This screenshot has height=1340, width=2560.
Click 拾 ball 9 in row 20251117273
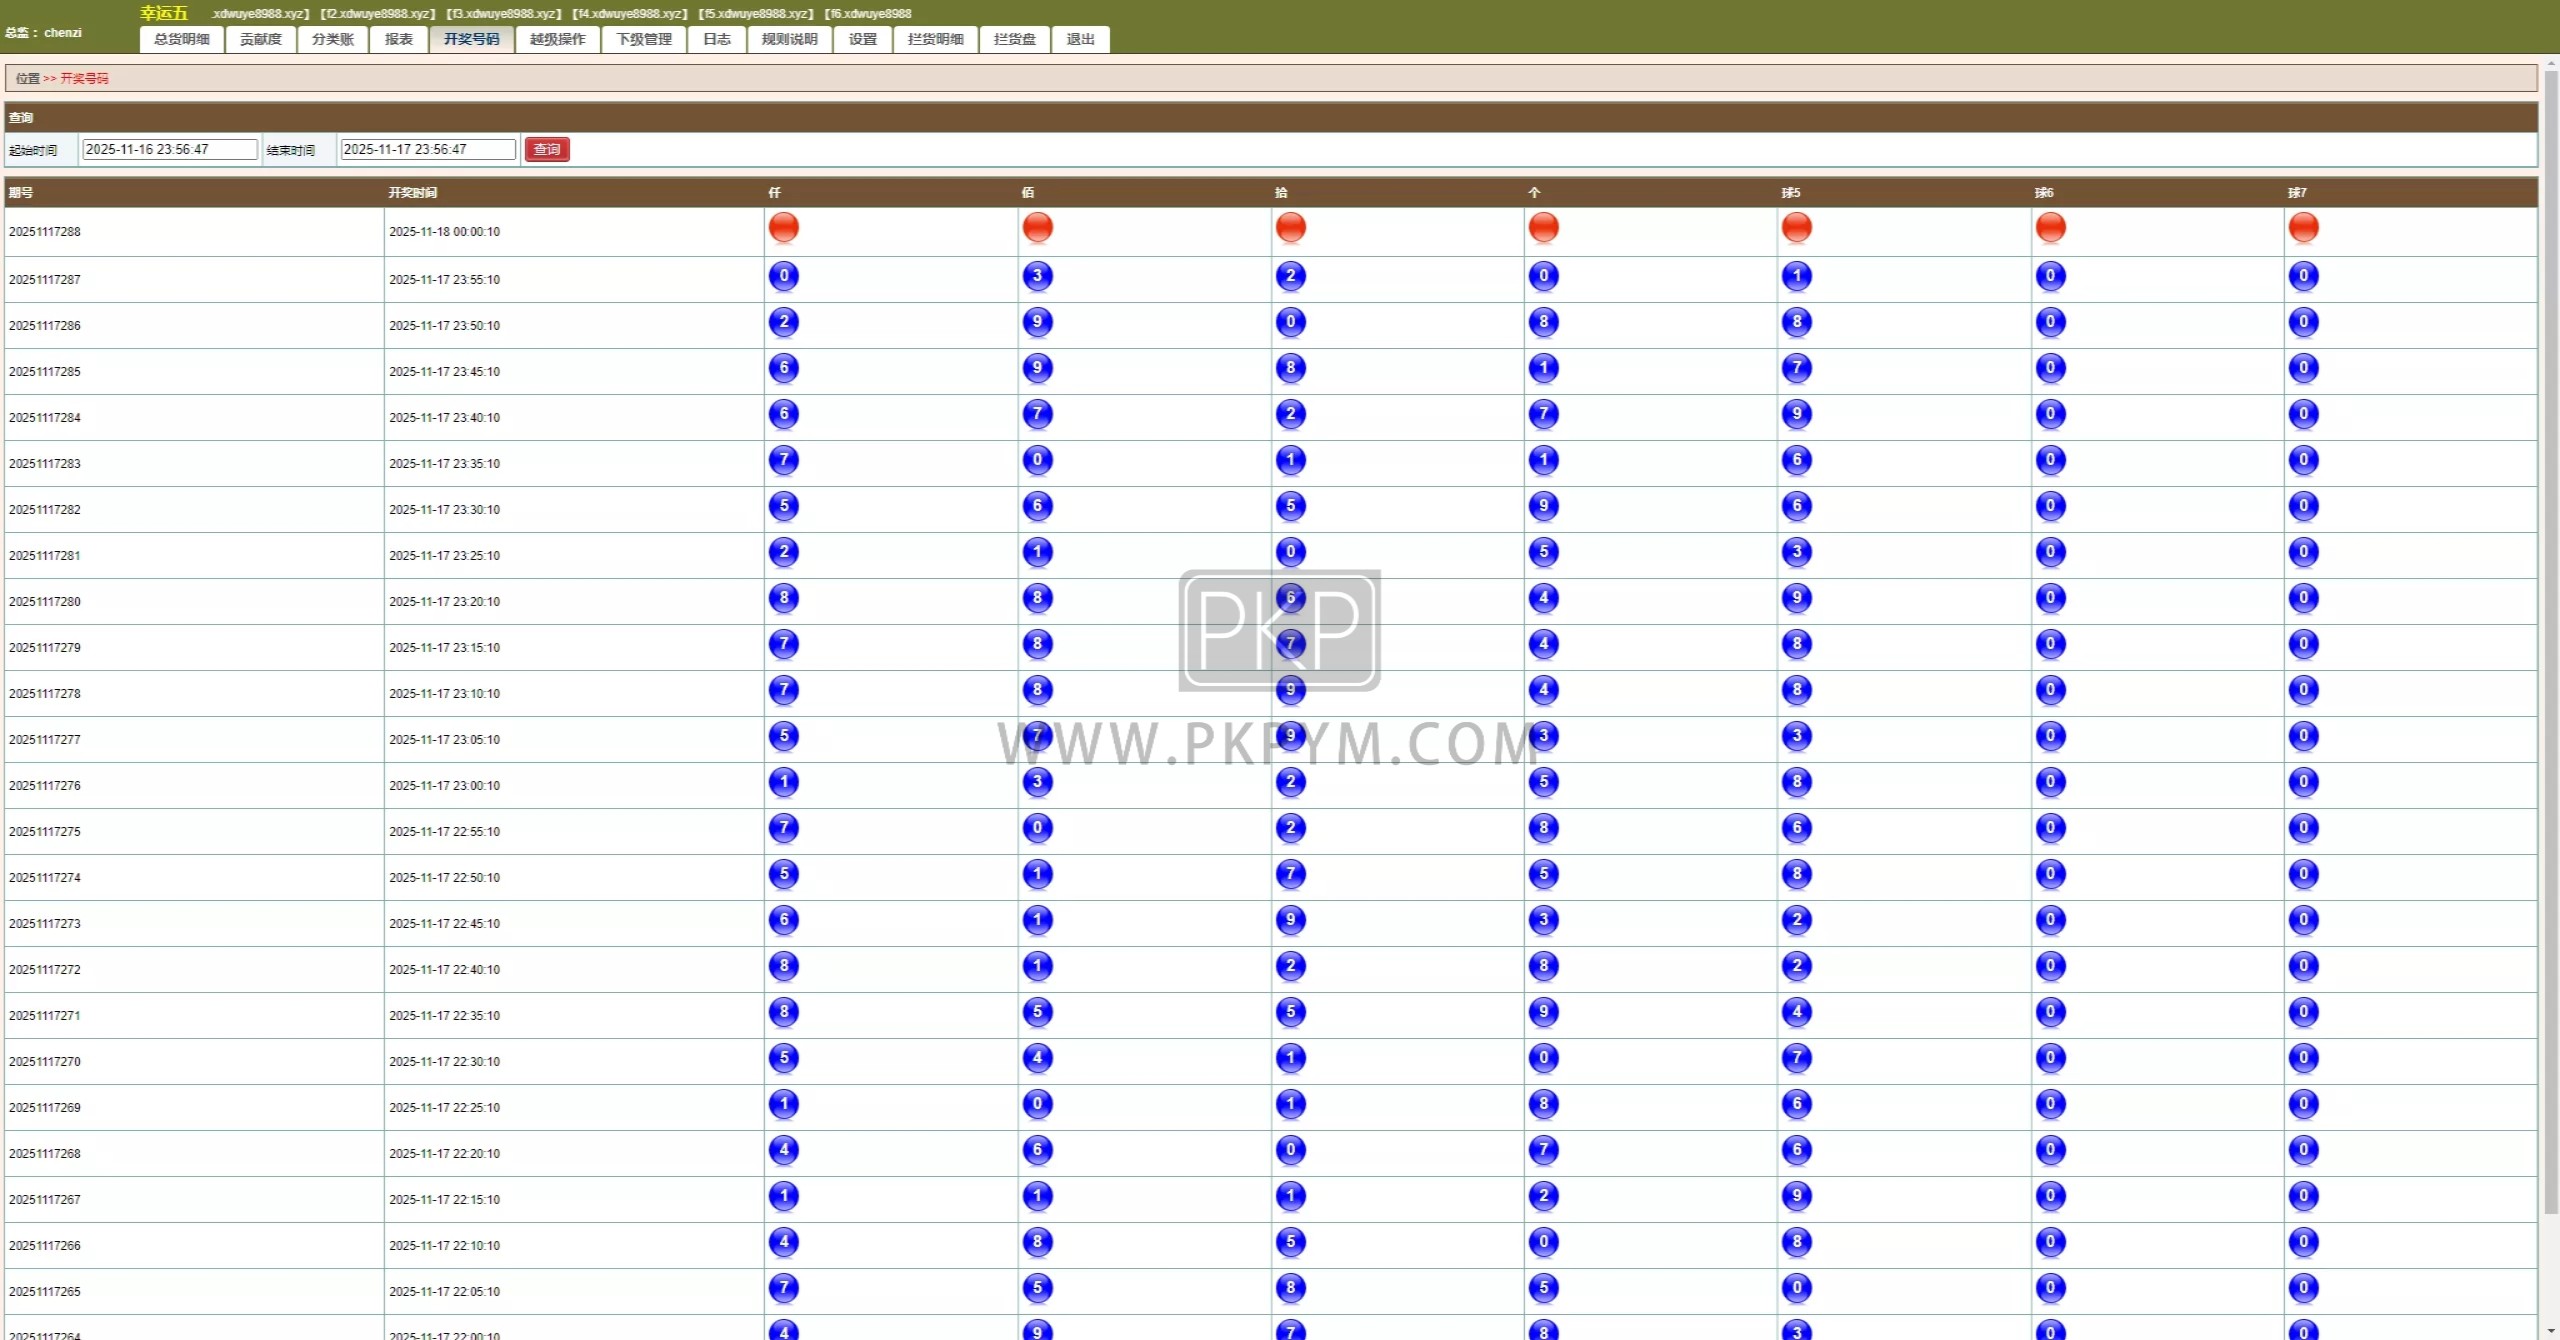pyautogui.click(x=1291, y=920)
